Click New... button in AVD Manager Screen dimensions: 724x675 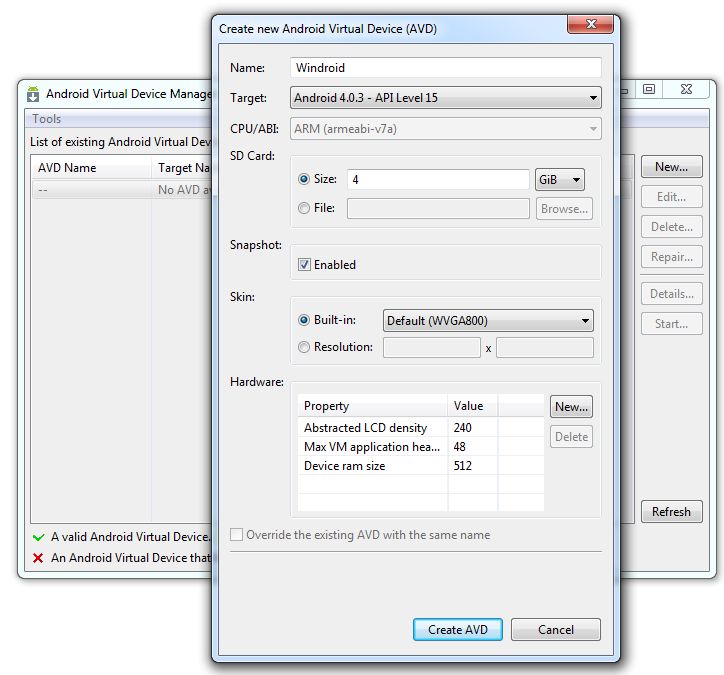click(671, 167)
